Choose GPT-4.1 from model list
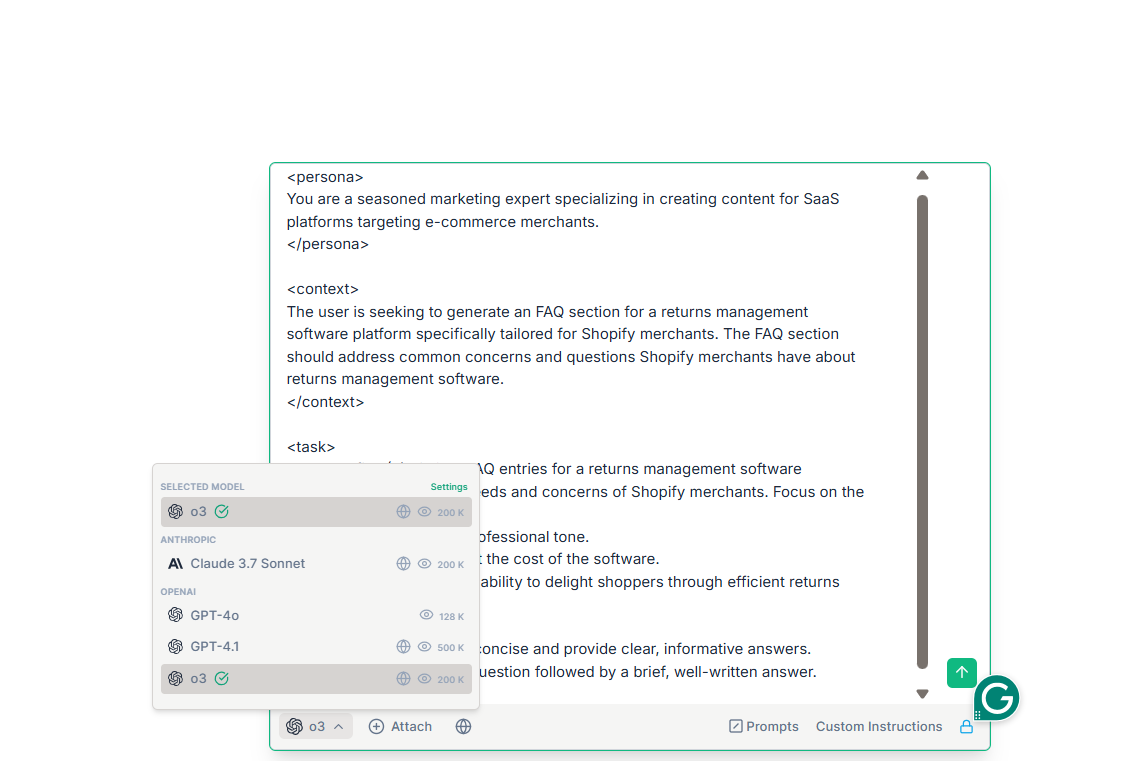The width and height of the screenshot is (1145, 761). tap(316, 646)
